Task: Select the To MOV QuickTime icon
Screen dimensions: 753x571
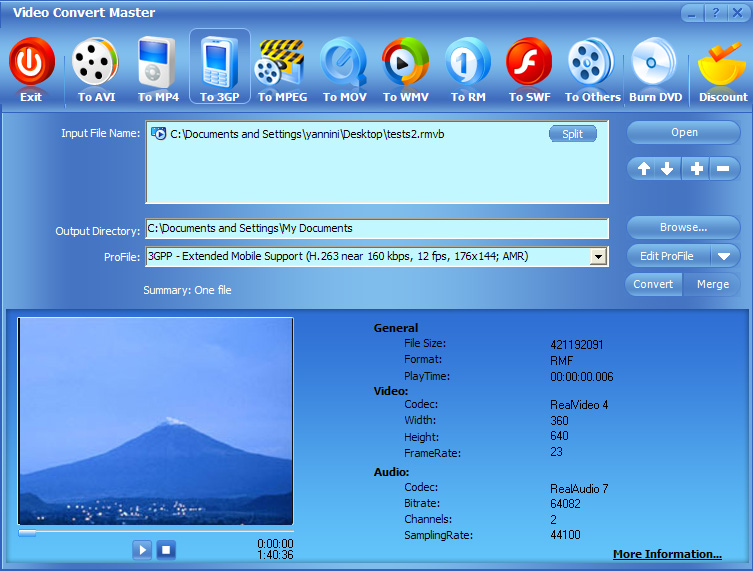Action: 343,62
